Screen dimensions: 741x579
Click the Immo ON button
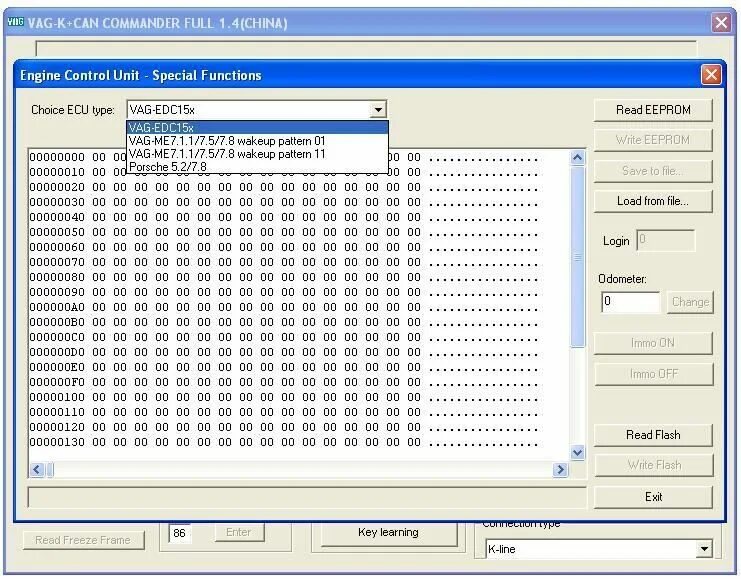tap(653, 343)
